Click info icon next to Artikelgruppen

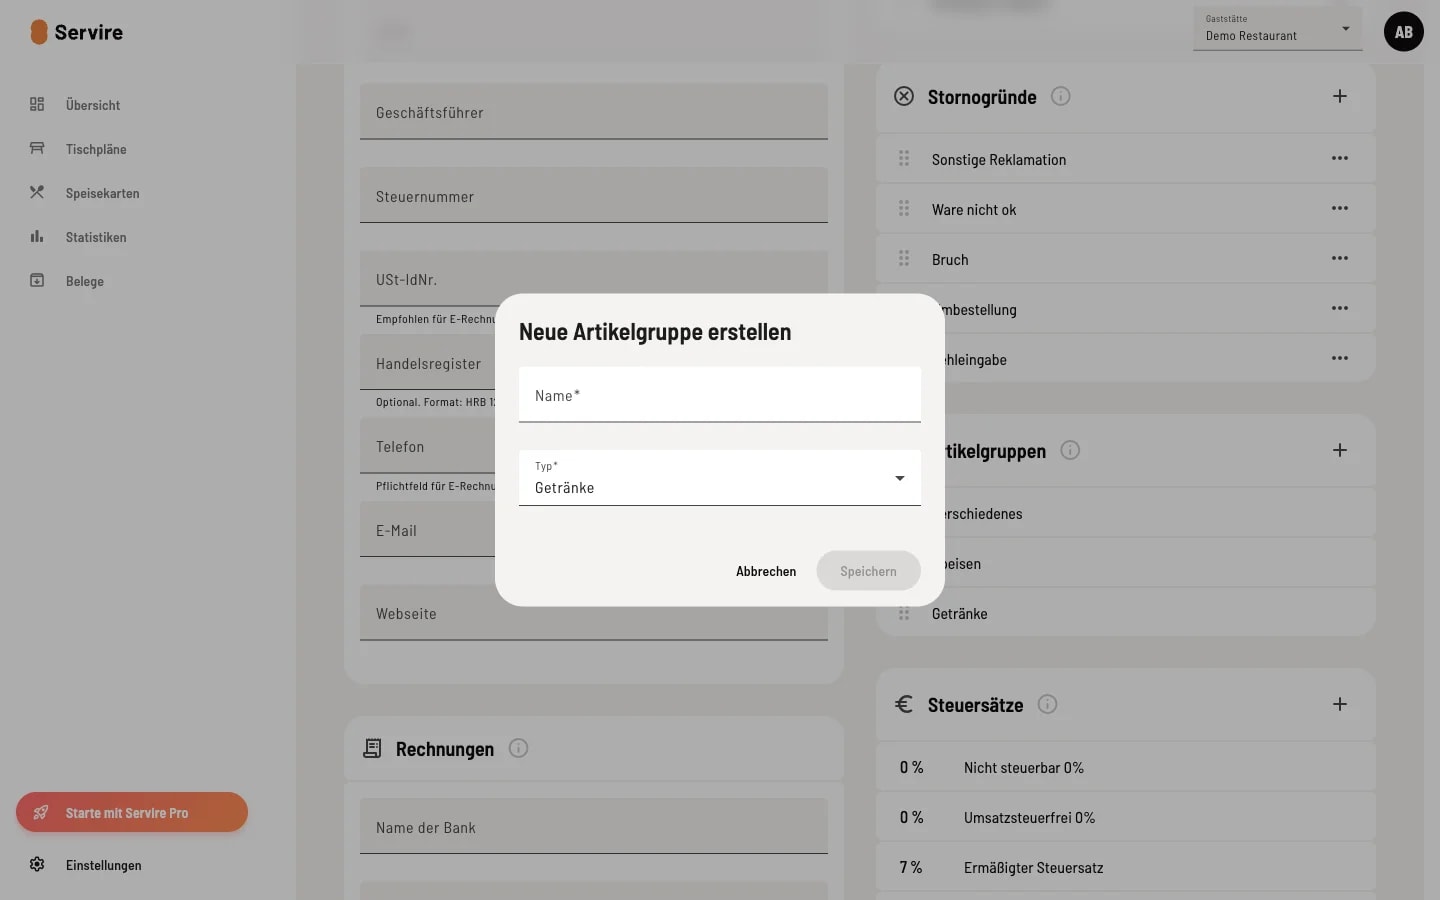[x=1070, y=450]
